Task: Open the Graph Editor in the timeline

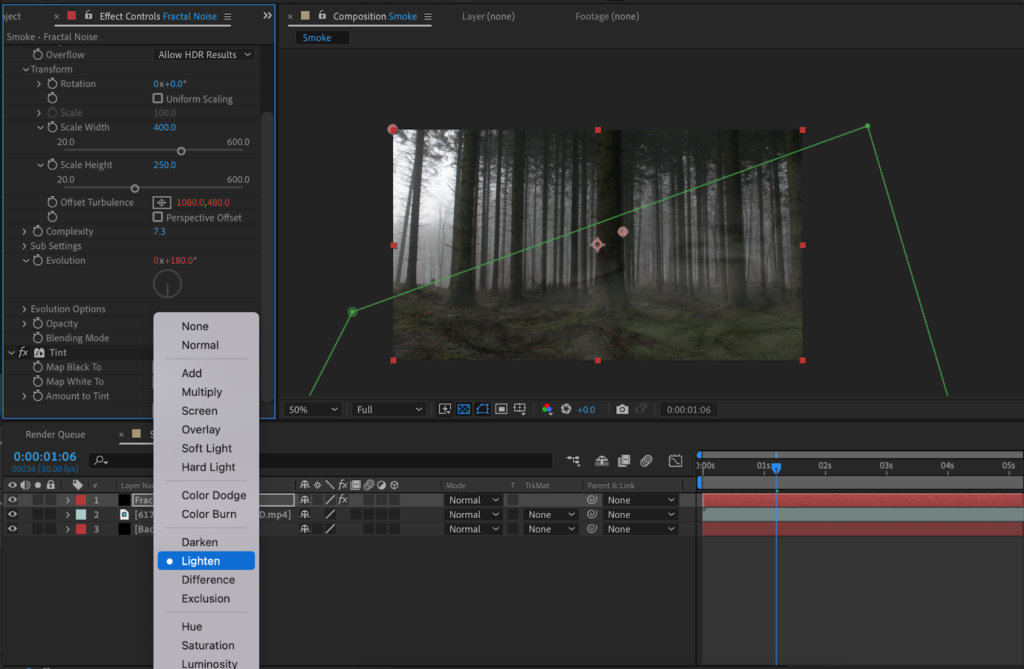Action: point(675,460)
